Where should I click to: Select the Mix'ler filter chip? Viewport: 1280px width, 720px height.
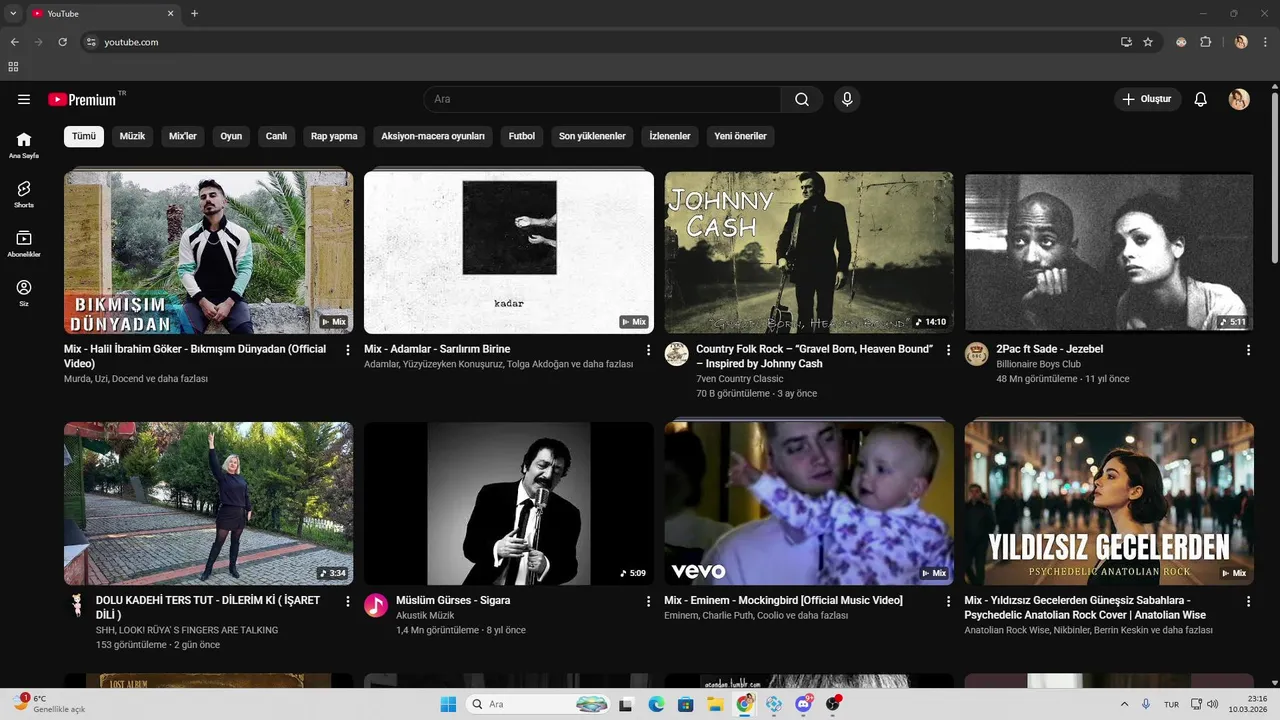[x=183, y=136]
